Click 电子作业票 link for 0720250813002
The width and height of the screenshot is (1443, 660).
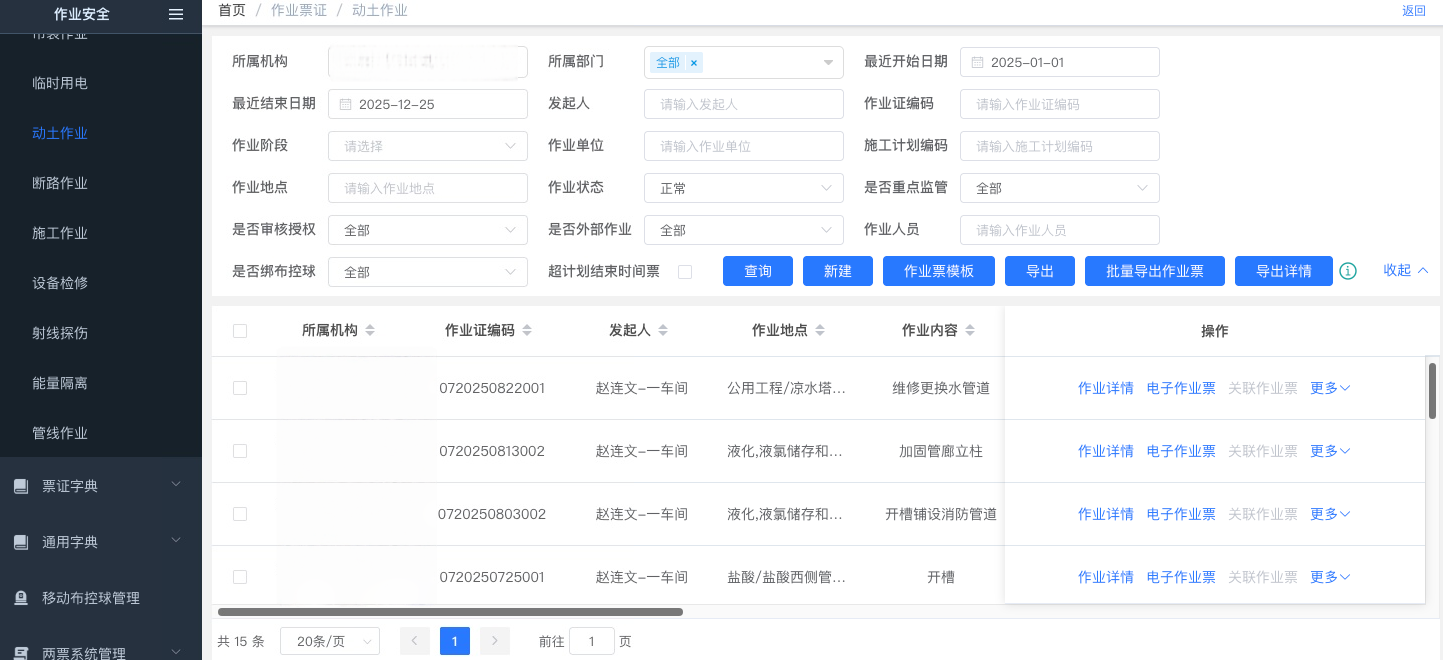[x=1180, y=451]
